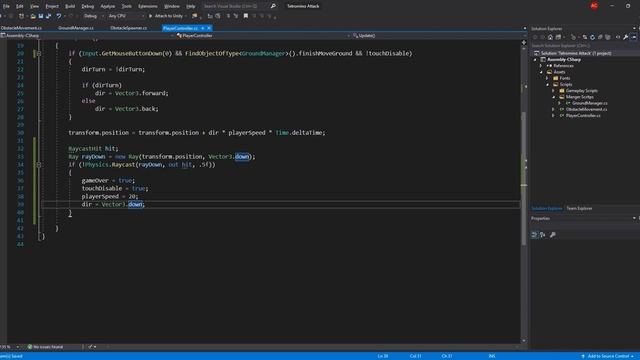Click the View Code icon in Solution Explorer
640x360 pixels.
(x=618, y=37)
